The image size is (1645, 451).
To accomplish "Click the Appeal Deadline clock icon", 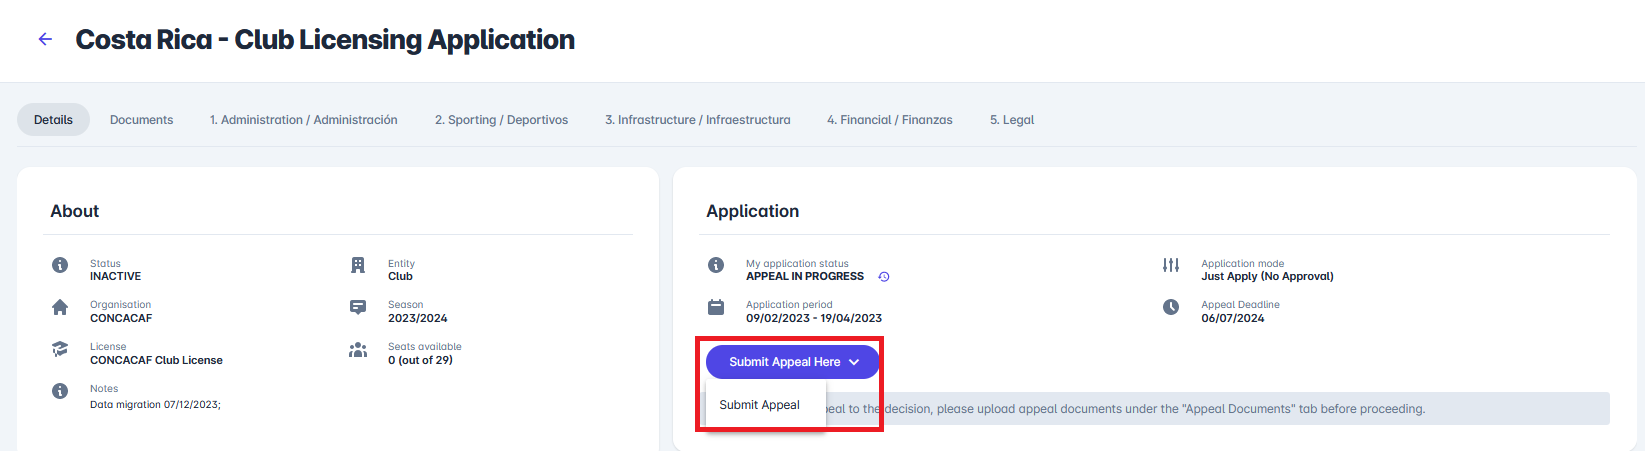I will [1171, 307].
